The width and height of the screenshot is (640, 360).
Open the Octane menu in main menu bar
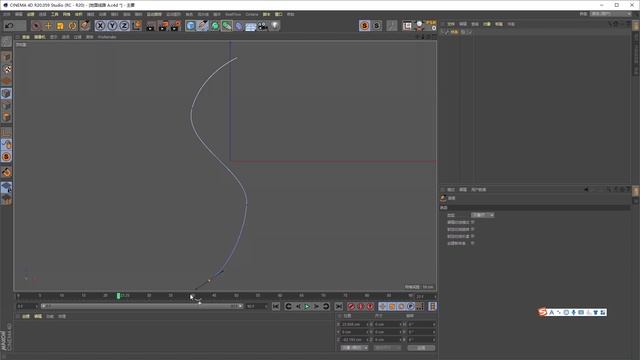coord(252,14)
